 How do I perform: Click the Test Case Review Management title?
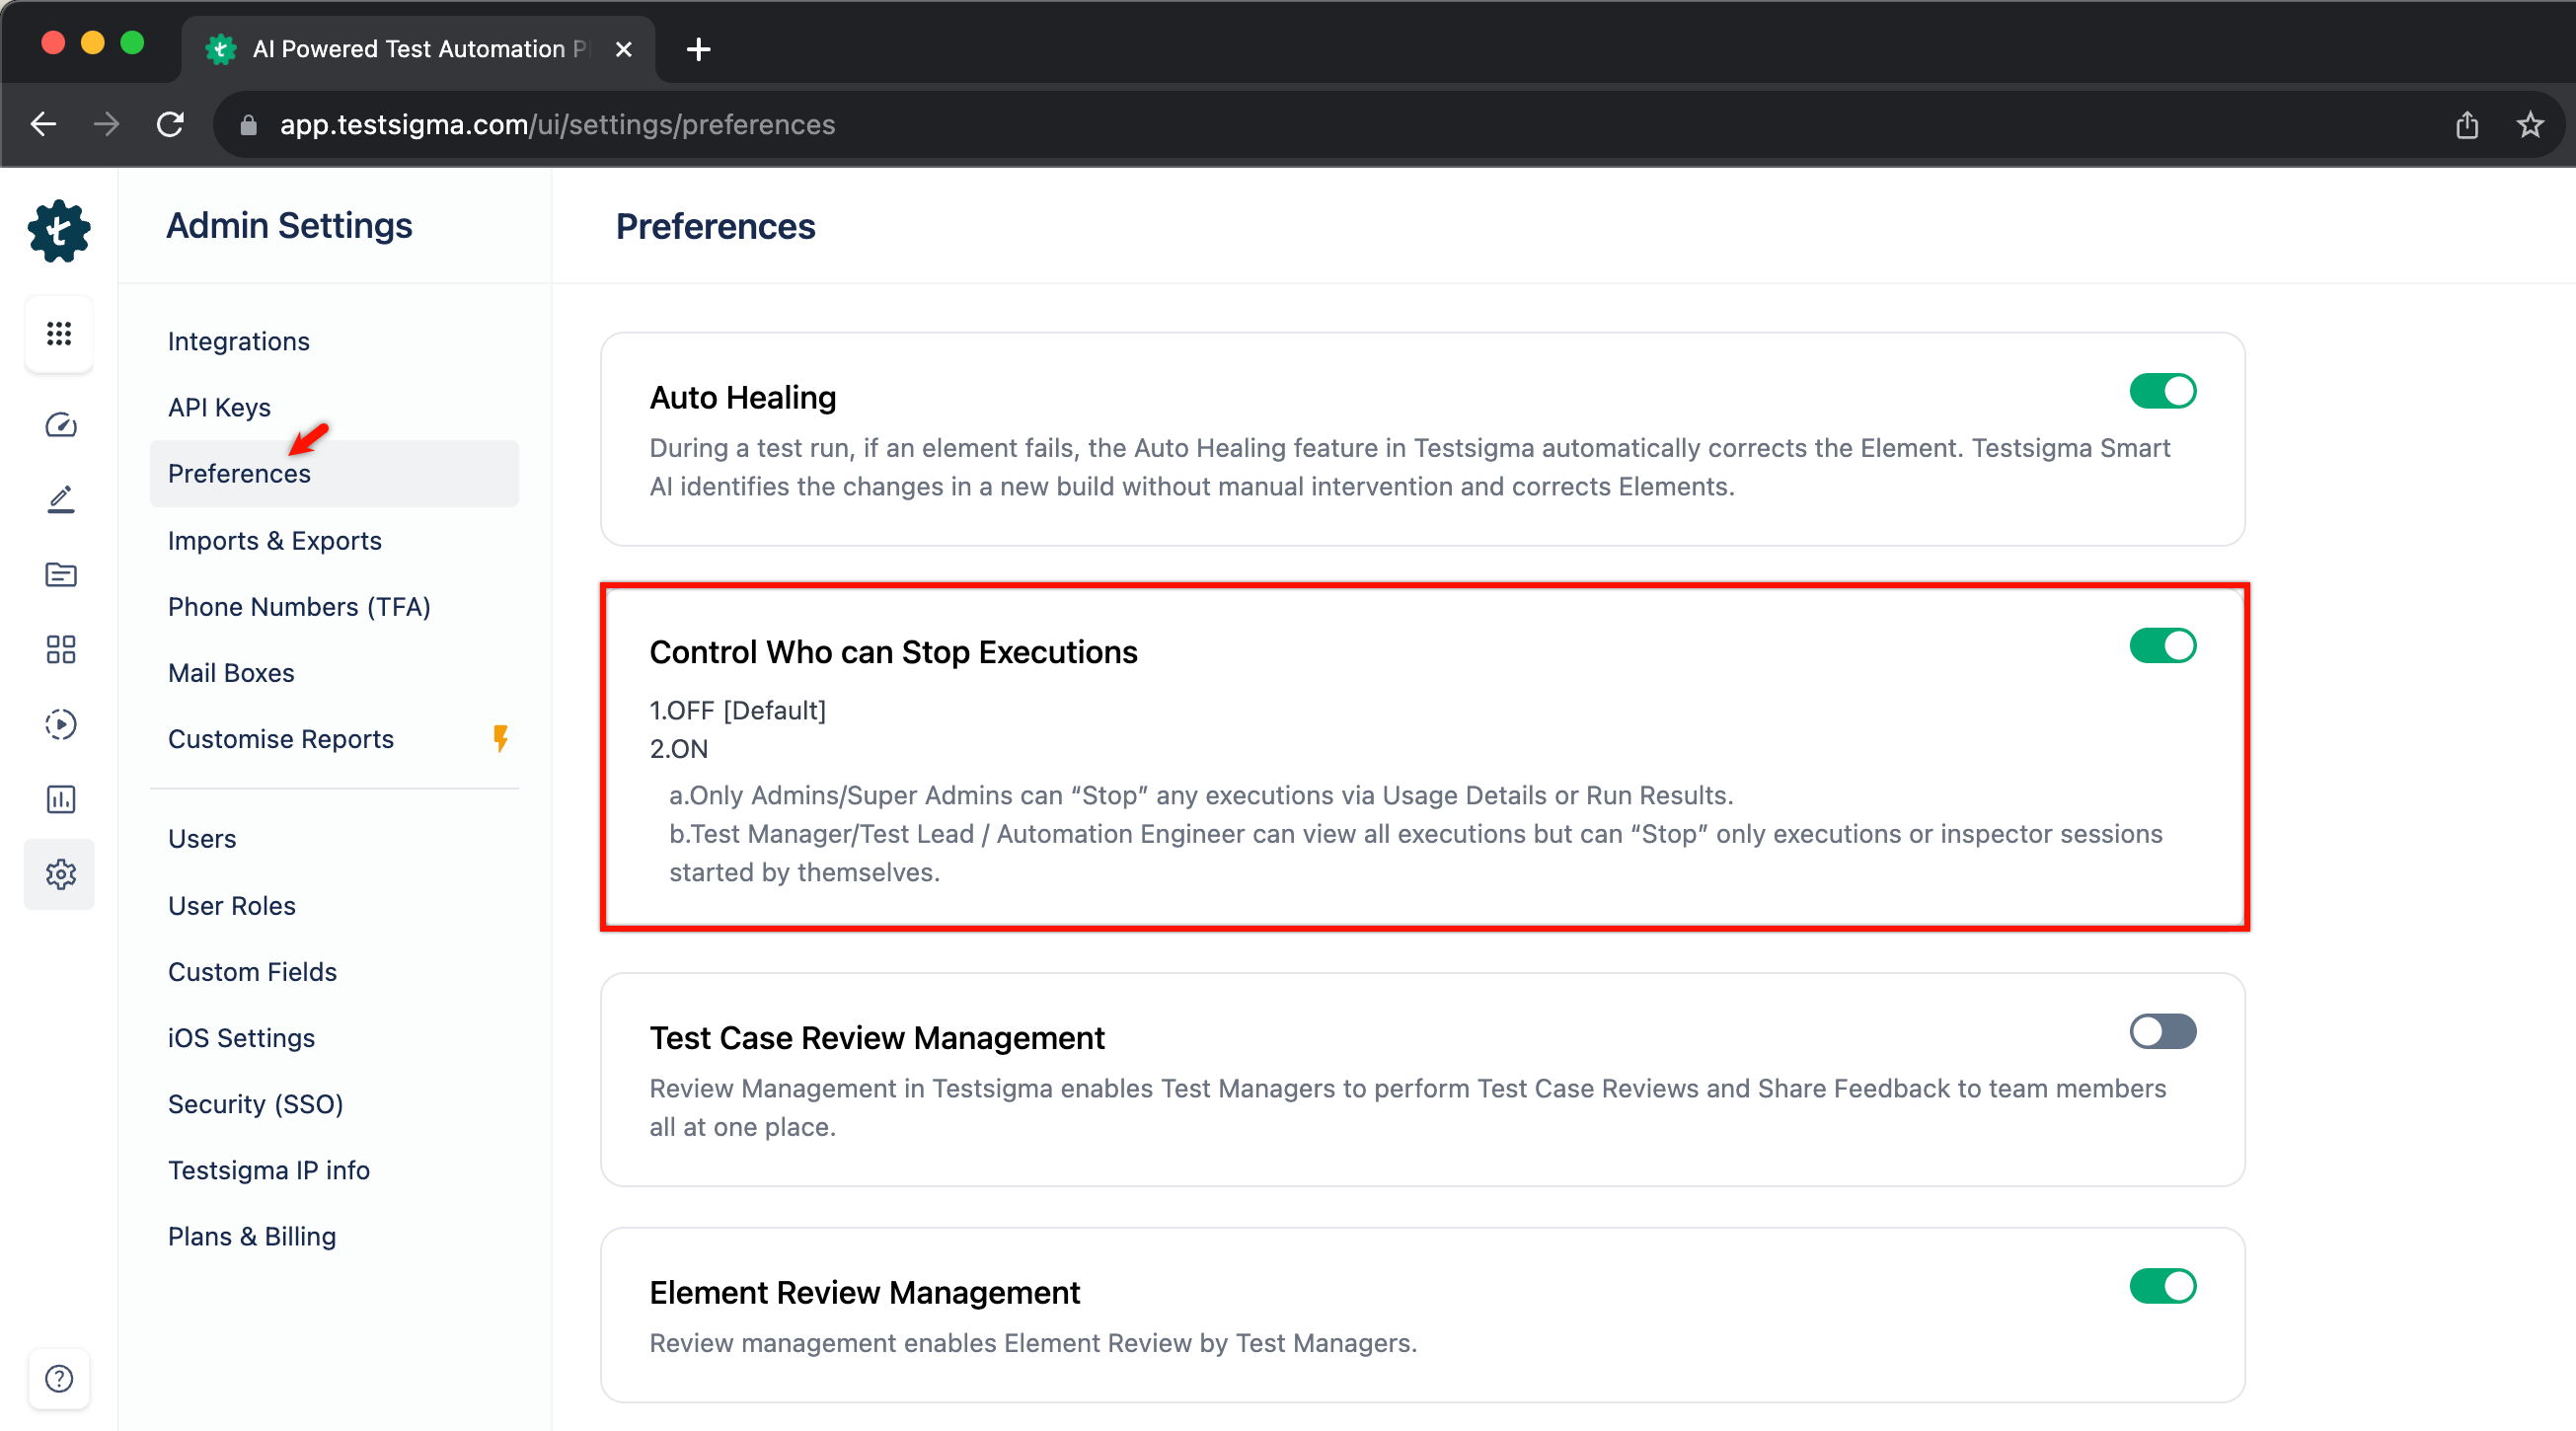point(877,1037)
